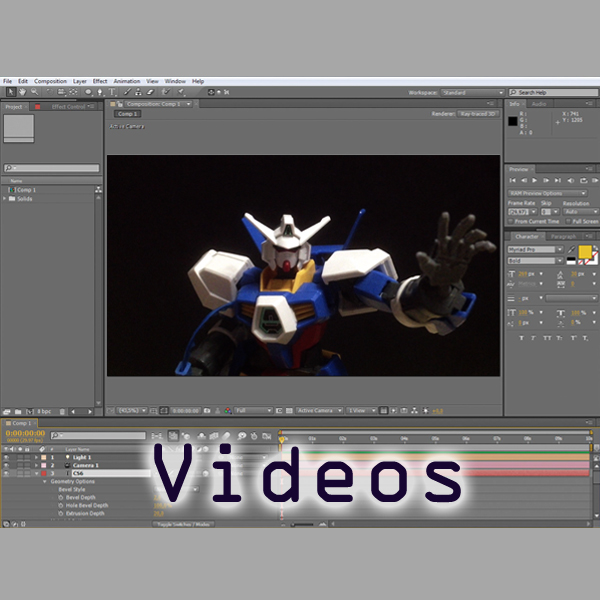The image size is (600, 600).
Task: Enable From Current Time checkbox
Action: [x=510, y=221]
